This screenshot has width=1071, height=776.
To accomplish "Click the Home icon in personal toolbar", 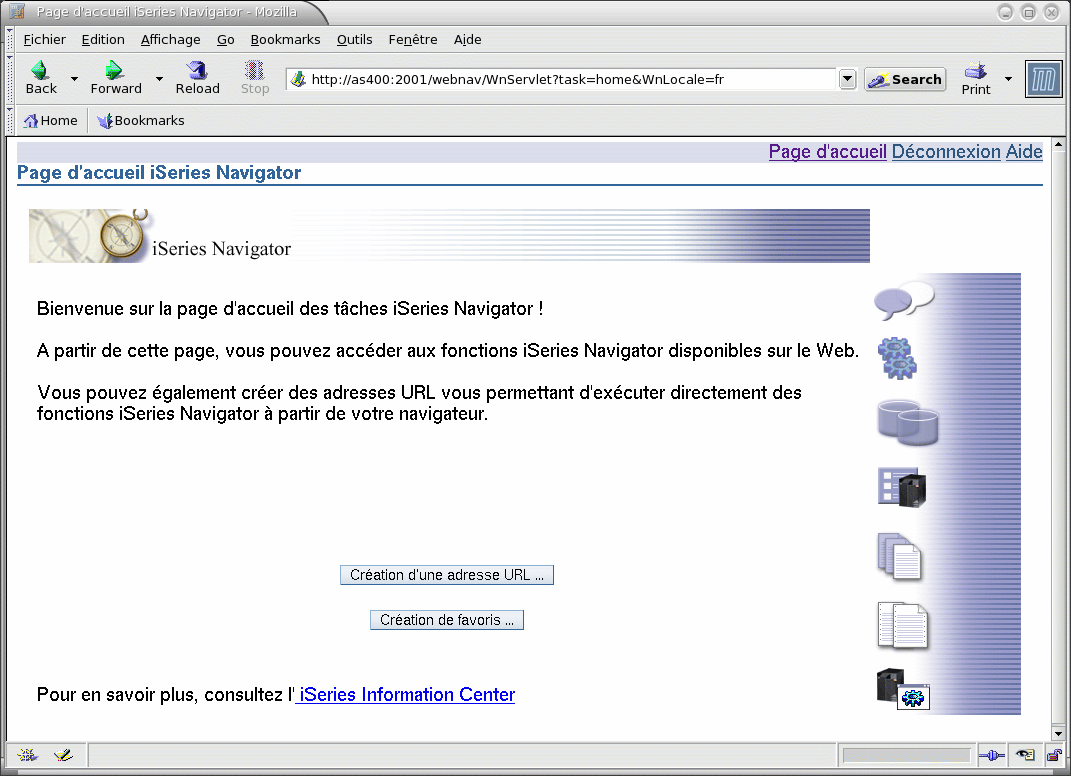I will (31, 121).
